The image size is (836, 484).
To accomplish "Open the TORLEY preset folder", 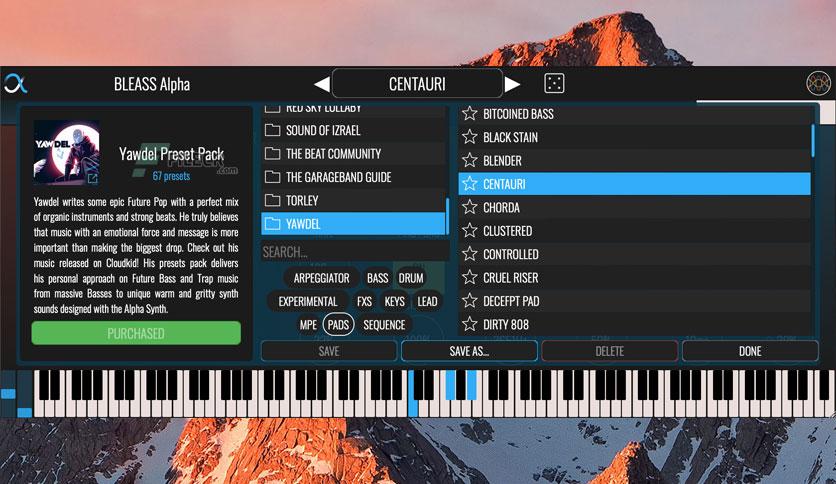I will coord(353,200).
